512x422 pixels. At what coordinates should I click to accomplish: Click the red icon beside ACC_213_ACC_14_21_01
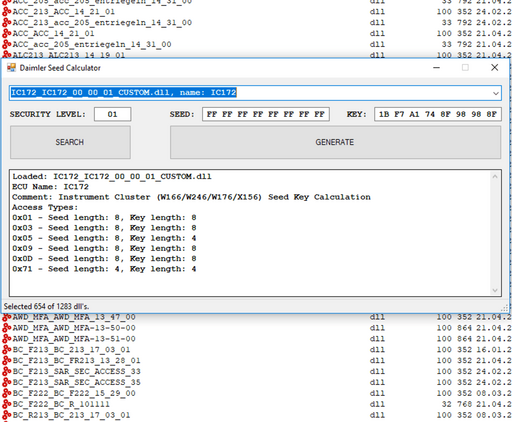tap(6, 12)
